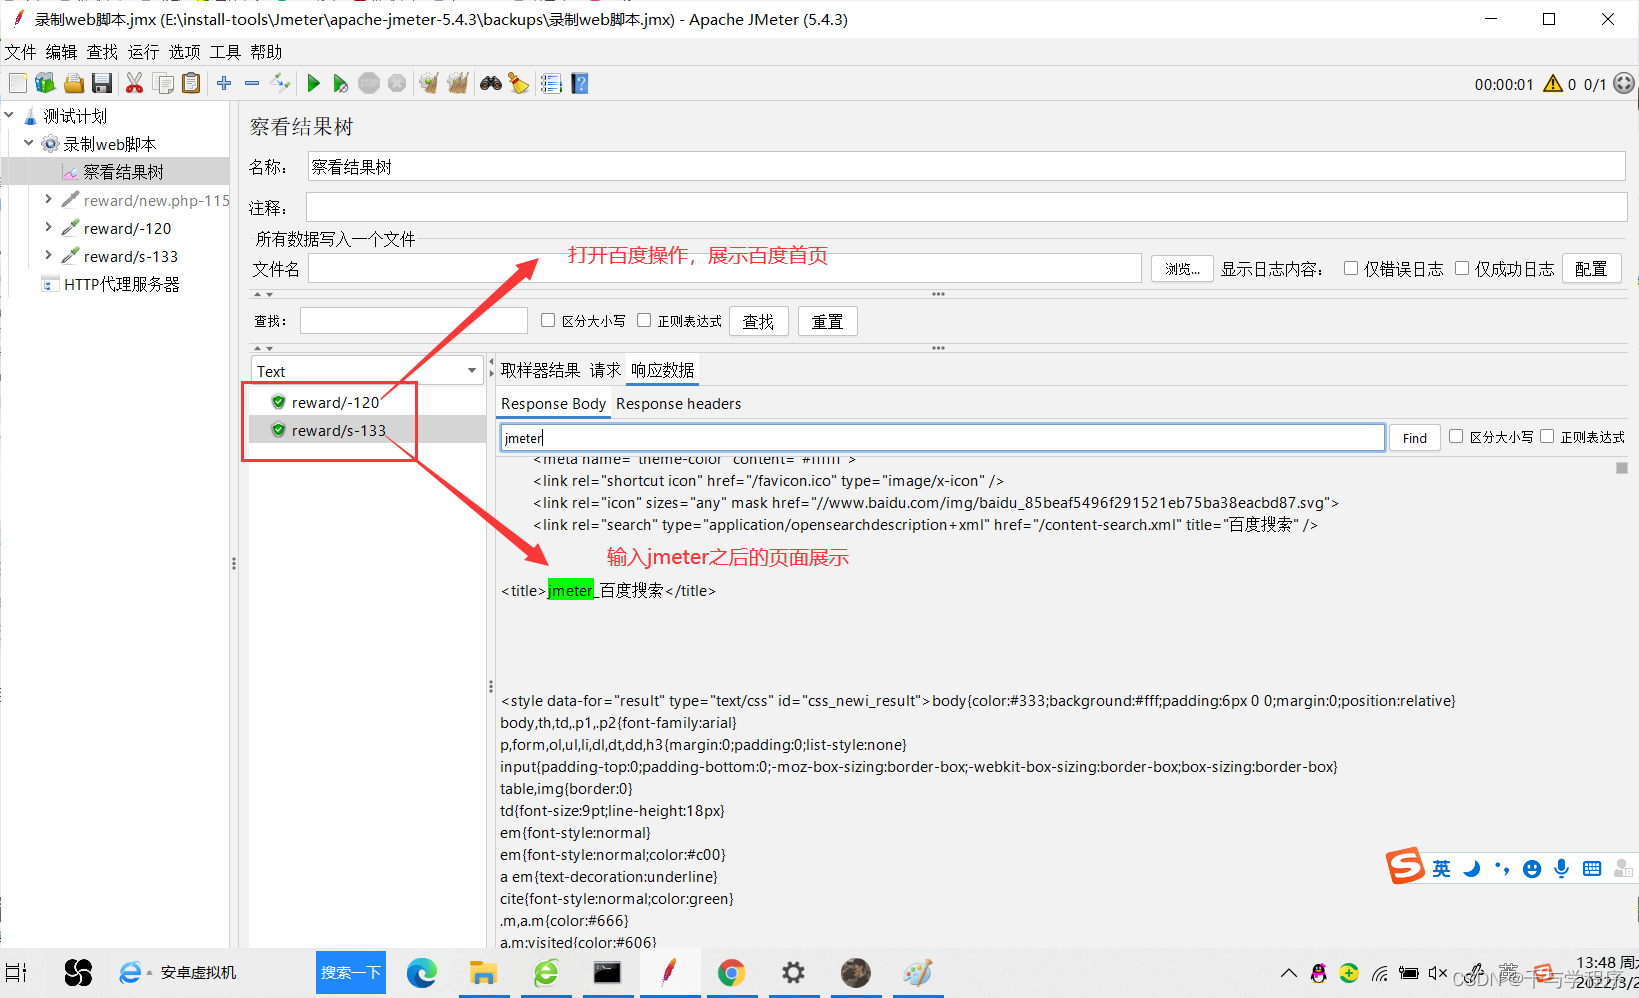
Task: Open Settings gear from taskbar
Action: tap(793, 972)
